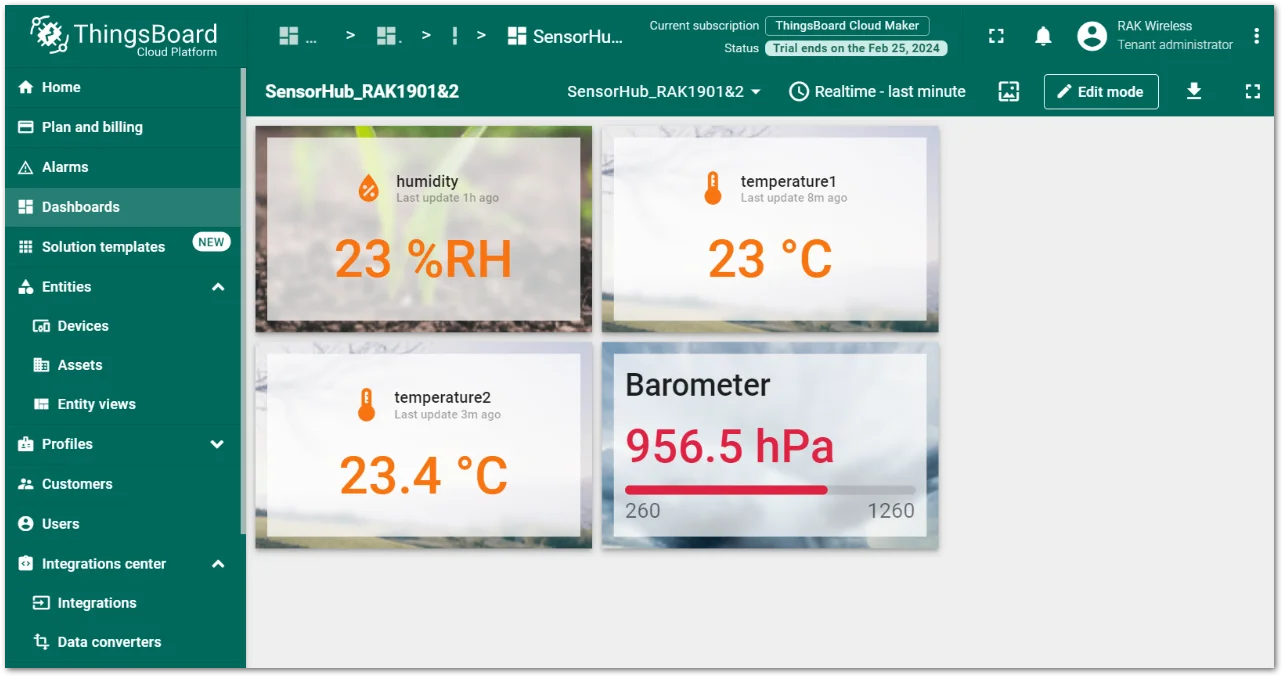
Task: Click the Alarms warning triangle icon
Action: click(x=26, y=167)
